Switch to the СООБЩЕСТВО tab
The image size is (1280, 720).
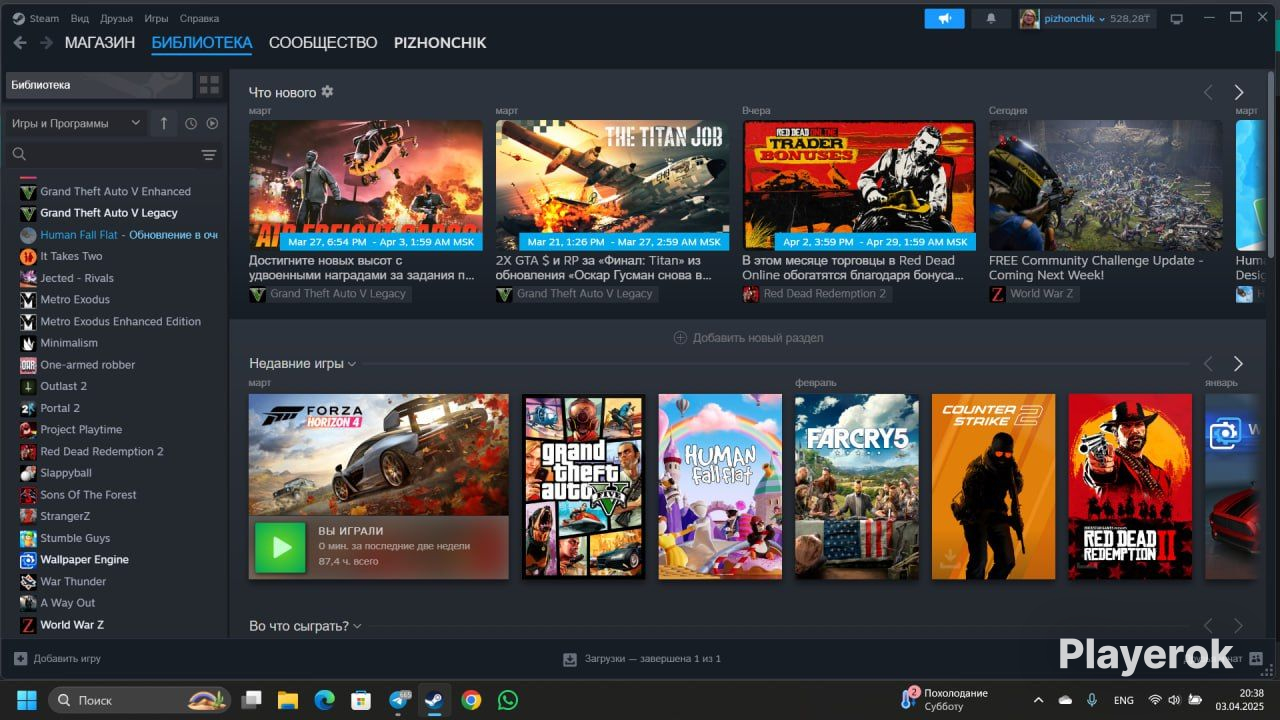[323, 43]
